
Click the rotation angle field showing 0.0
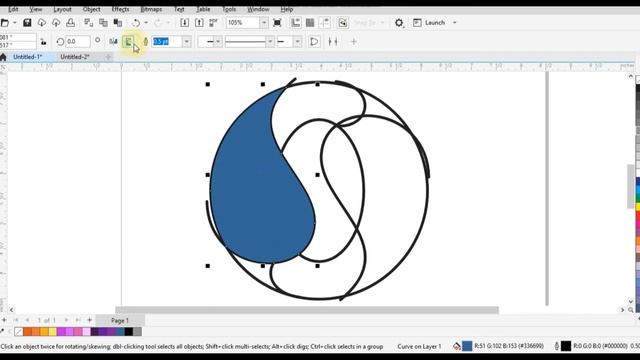pyautogui.click(x=78, y=42)
